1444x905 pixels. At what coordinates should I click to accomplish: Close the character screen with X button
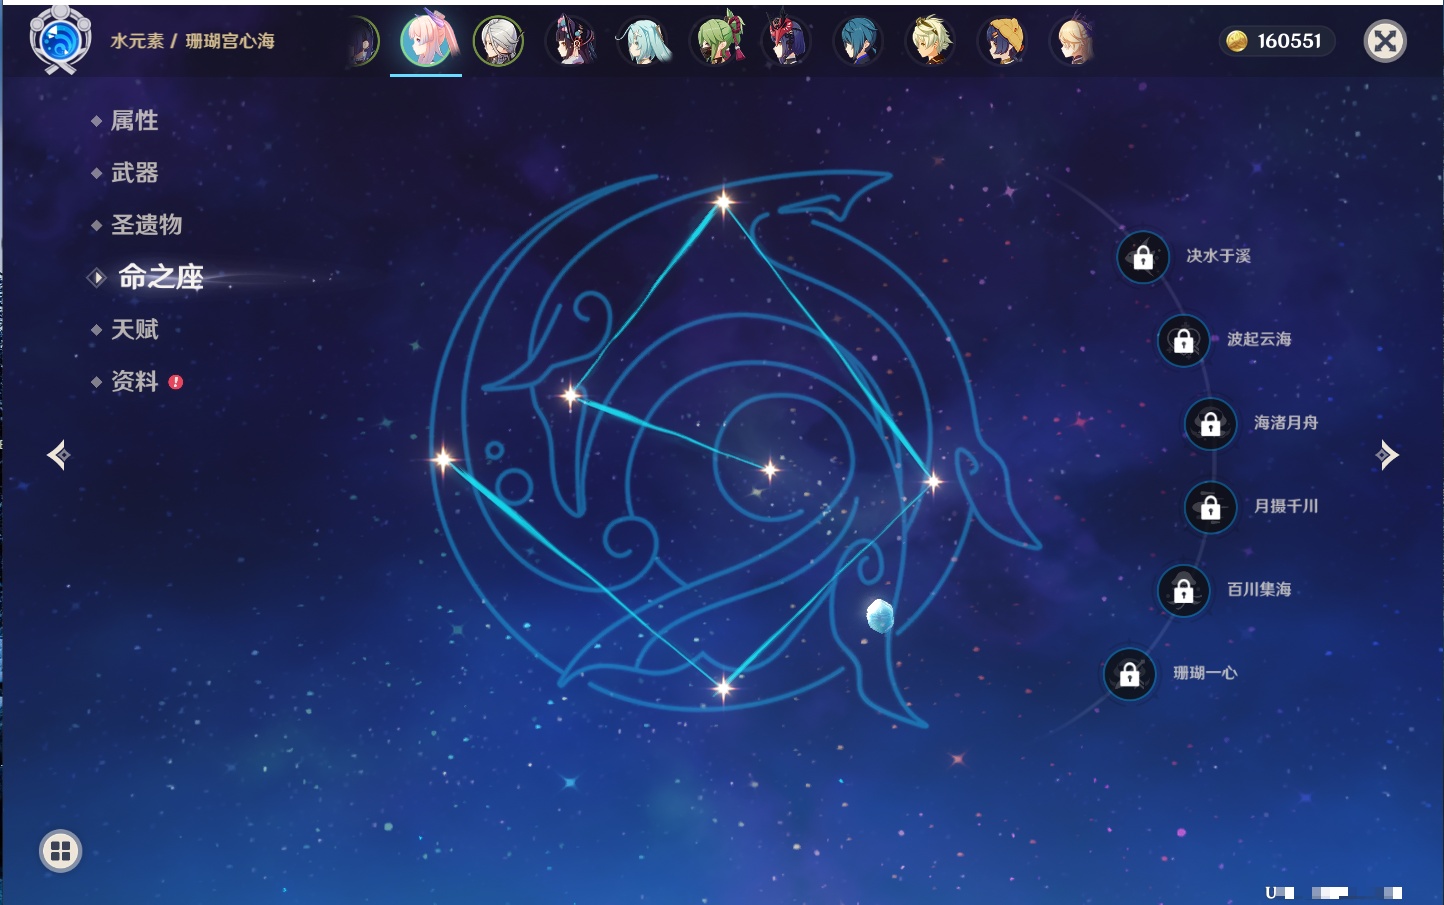point(1385,41)
